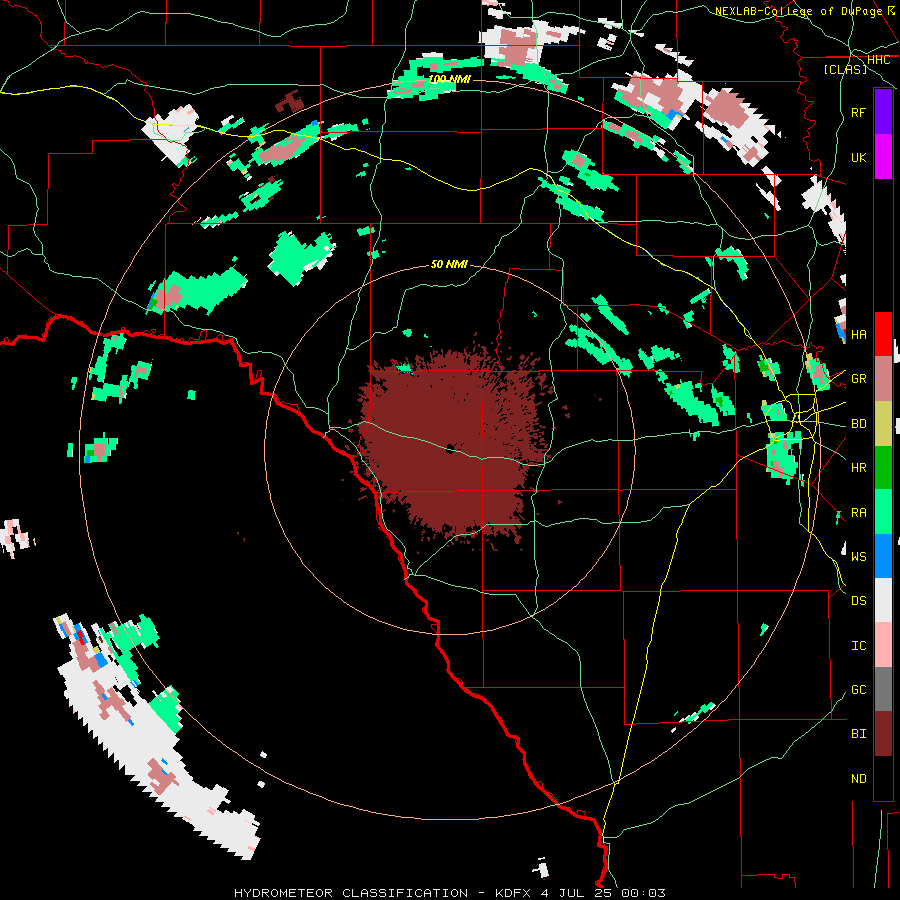Click the RF purple legend swatch
This screenshot has width=900, height=900.
coord(883,112)
